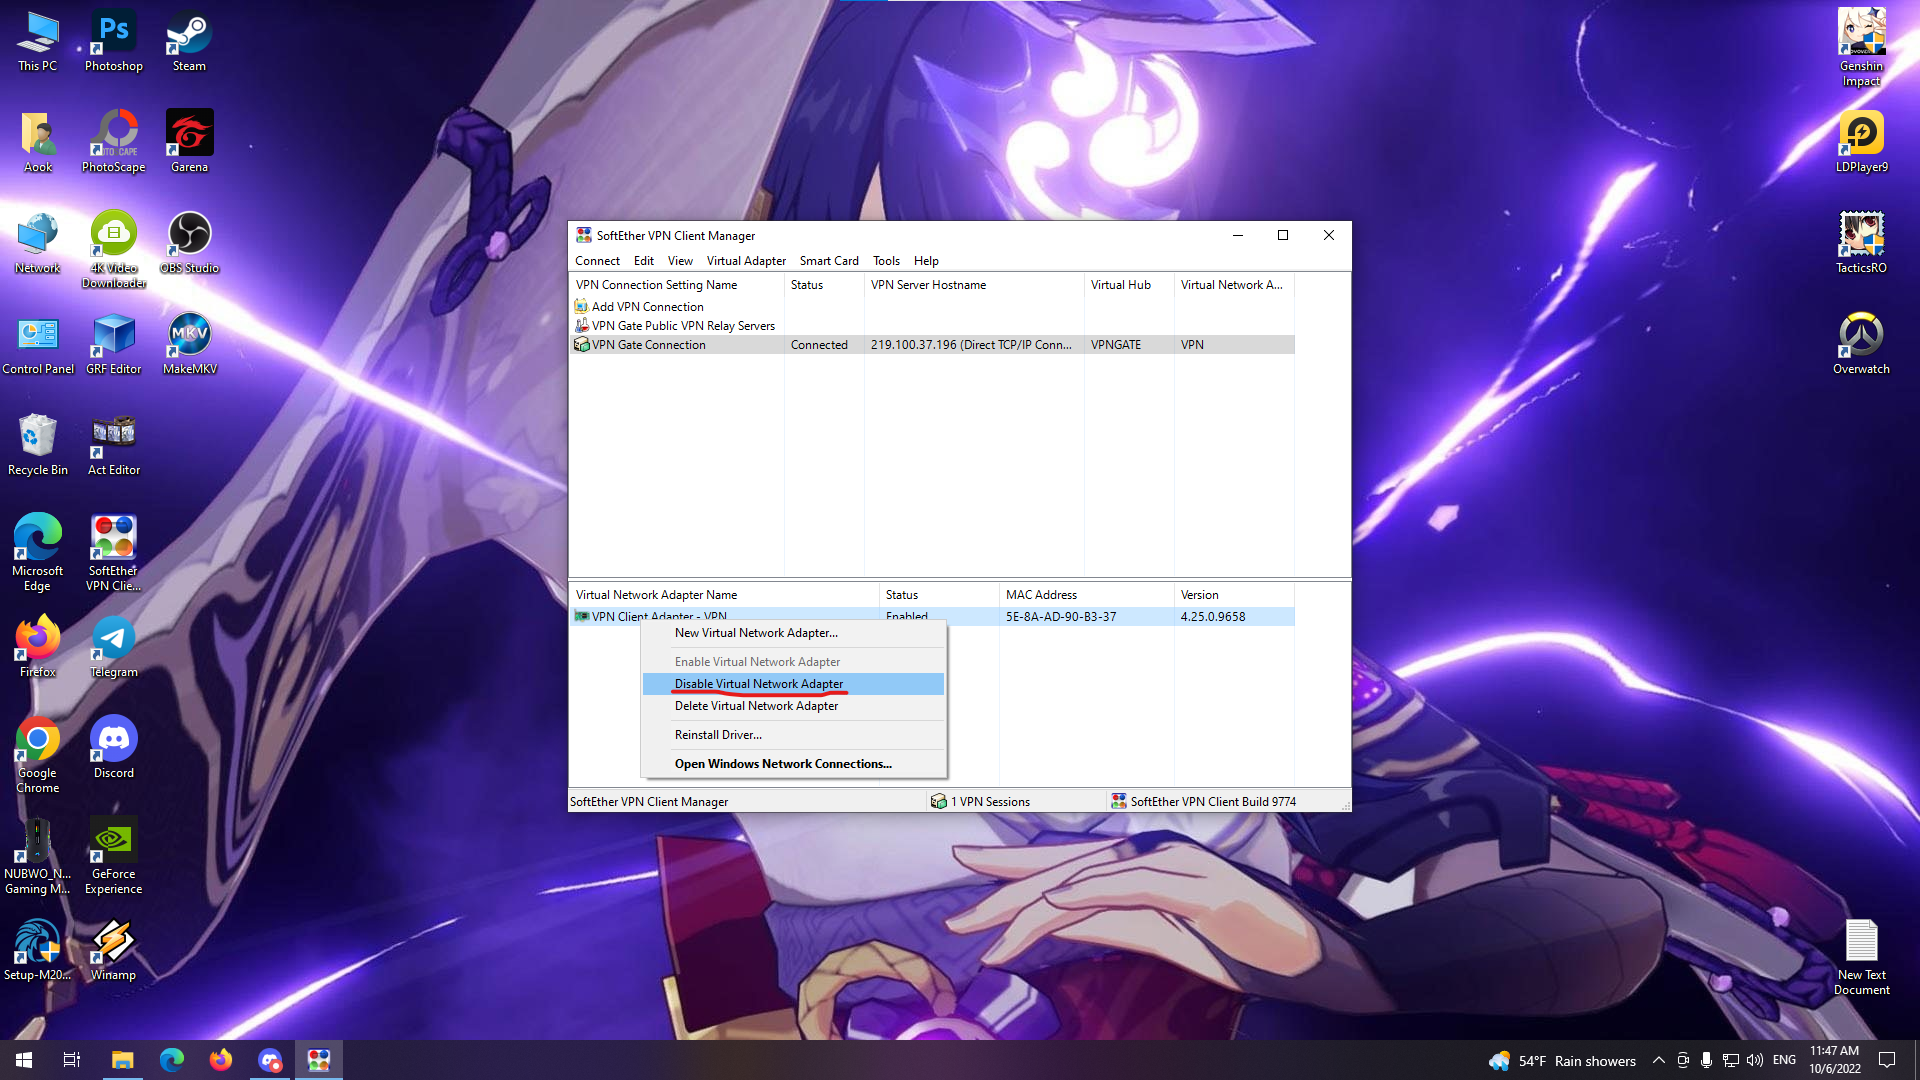Image resolution: width=1920 pixels, height=1080 pixels.
Task: Choose New Virtual Network Adapter from context menu
Action: pos(794,633)
